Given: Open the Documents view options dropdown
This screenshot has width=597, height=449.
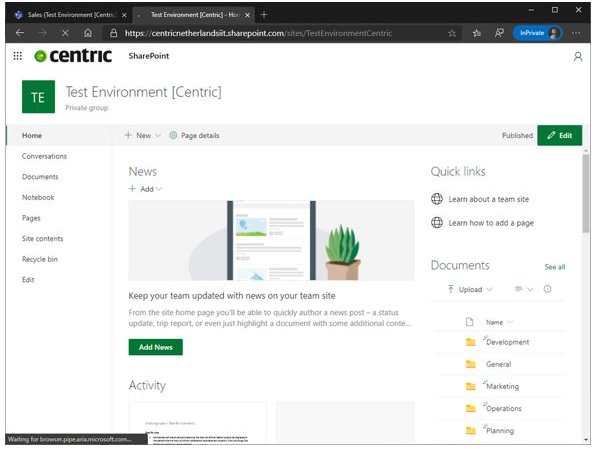Looking at the screenshot, I should (524, 289).
